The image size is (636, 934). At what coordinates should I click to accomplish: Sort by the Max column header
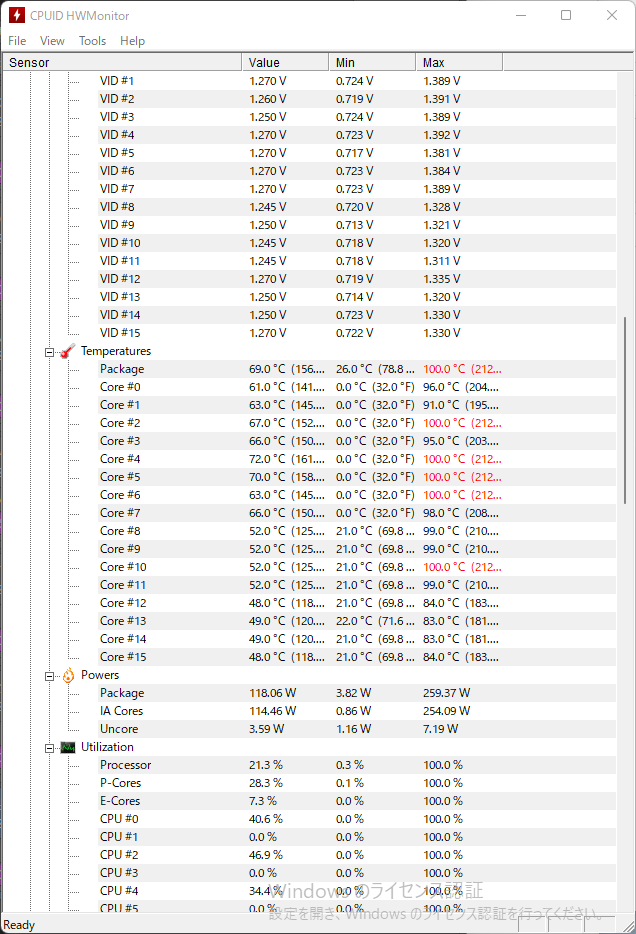click(x=458, y=62)
